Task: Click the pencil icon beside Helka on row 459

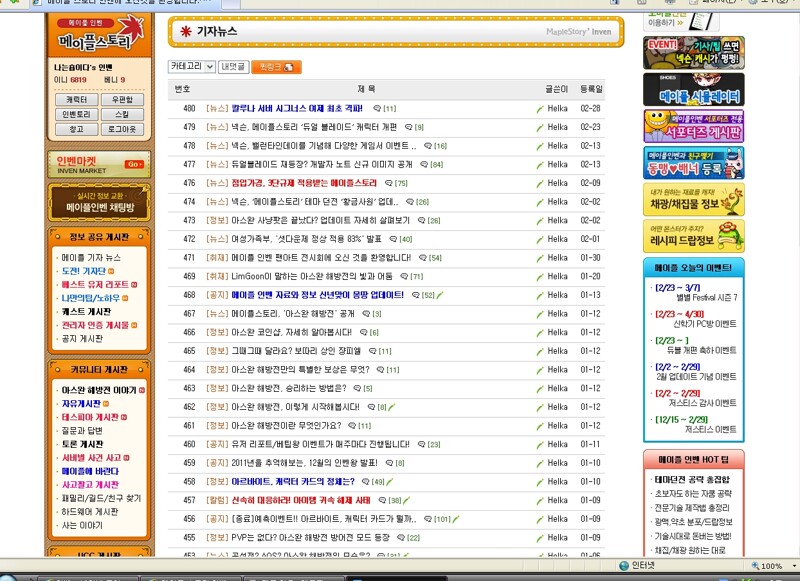Action: click(540, 463)
